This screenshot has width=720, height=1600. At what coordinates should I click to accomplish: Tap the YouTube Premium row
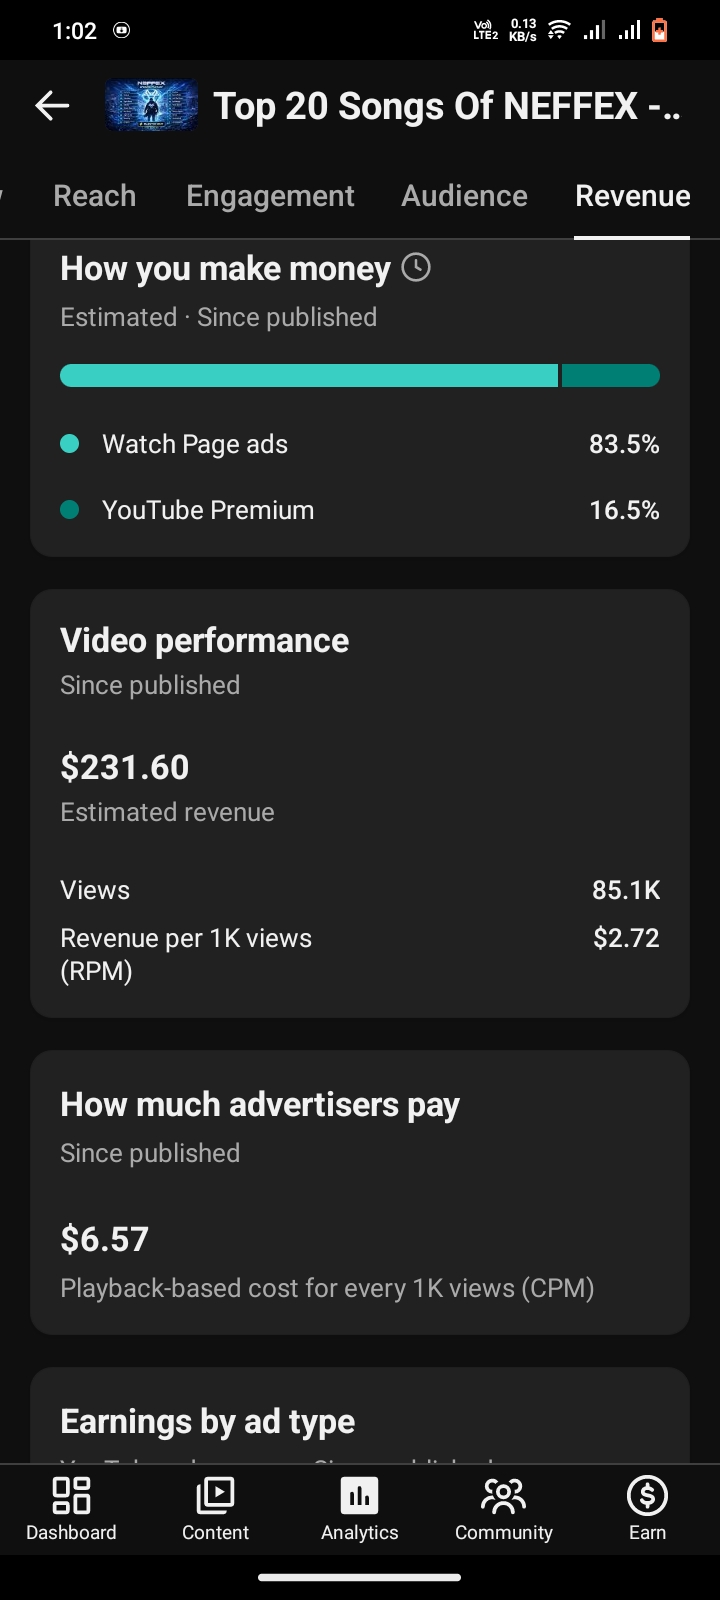click(x=360, y=510)
